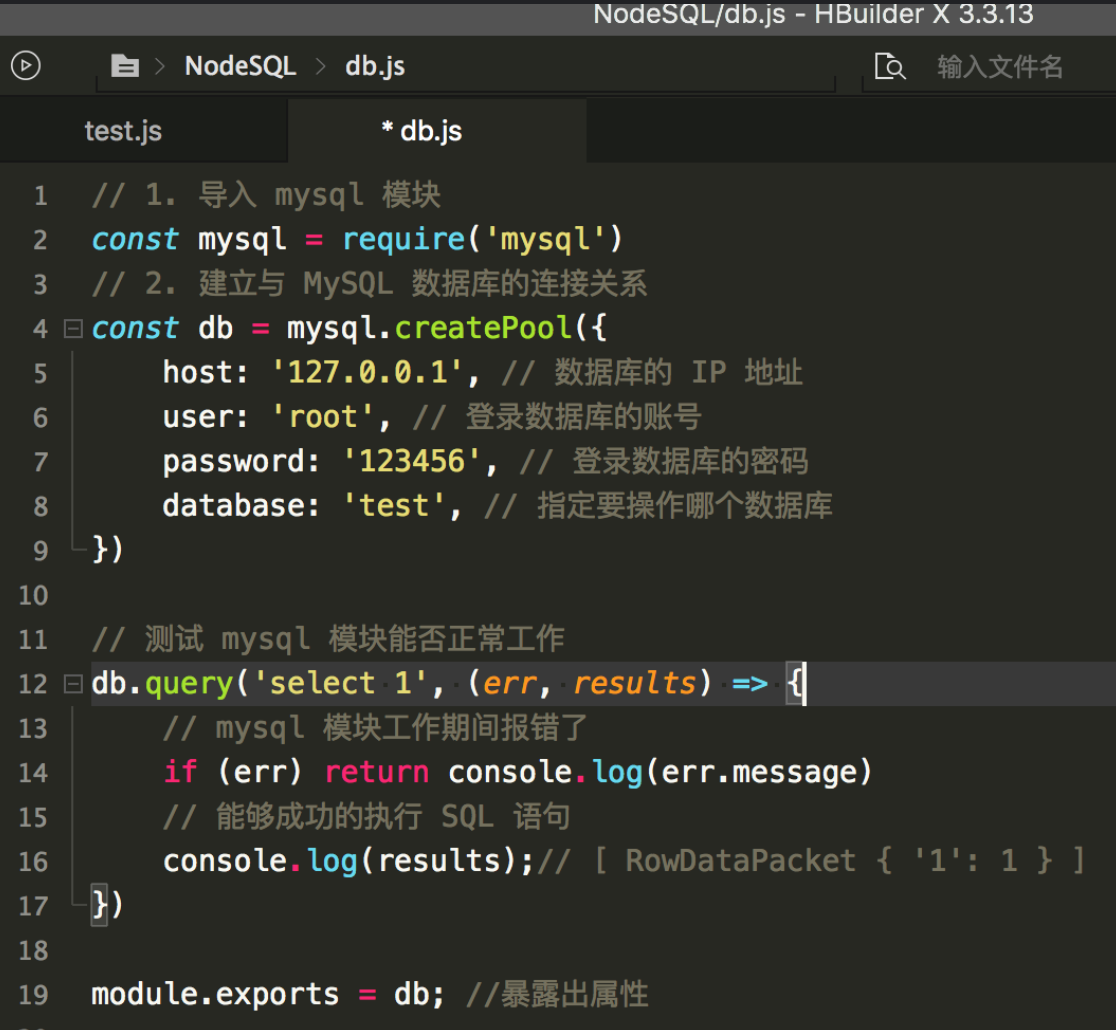The width and height of the screenshot is (1116, 1030).
Task: Click the comment on line 11
Action: (x=327, y=639)
